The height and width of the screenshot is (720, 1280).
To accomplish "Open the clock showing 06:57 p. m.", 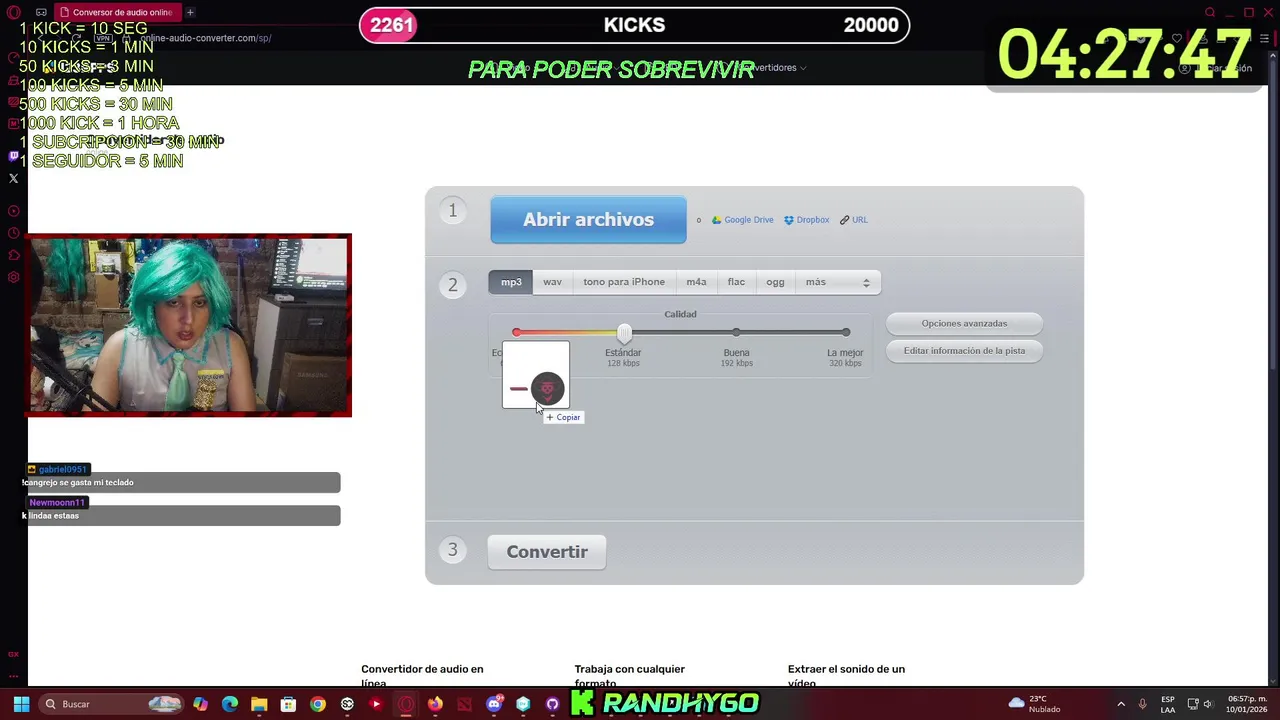I will tap(1247, 704).
